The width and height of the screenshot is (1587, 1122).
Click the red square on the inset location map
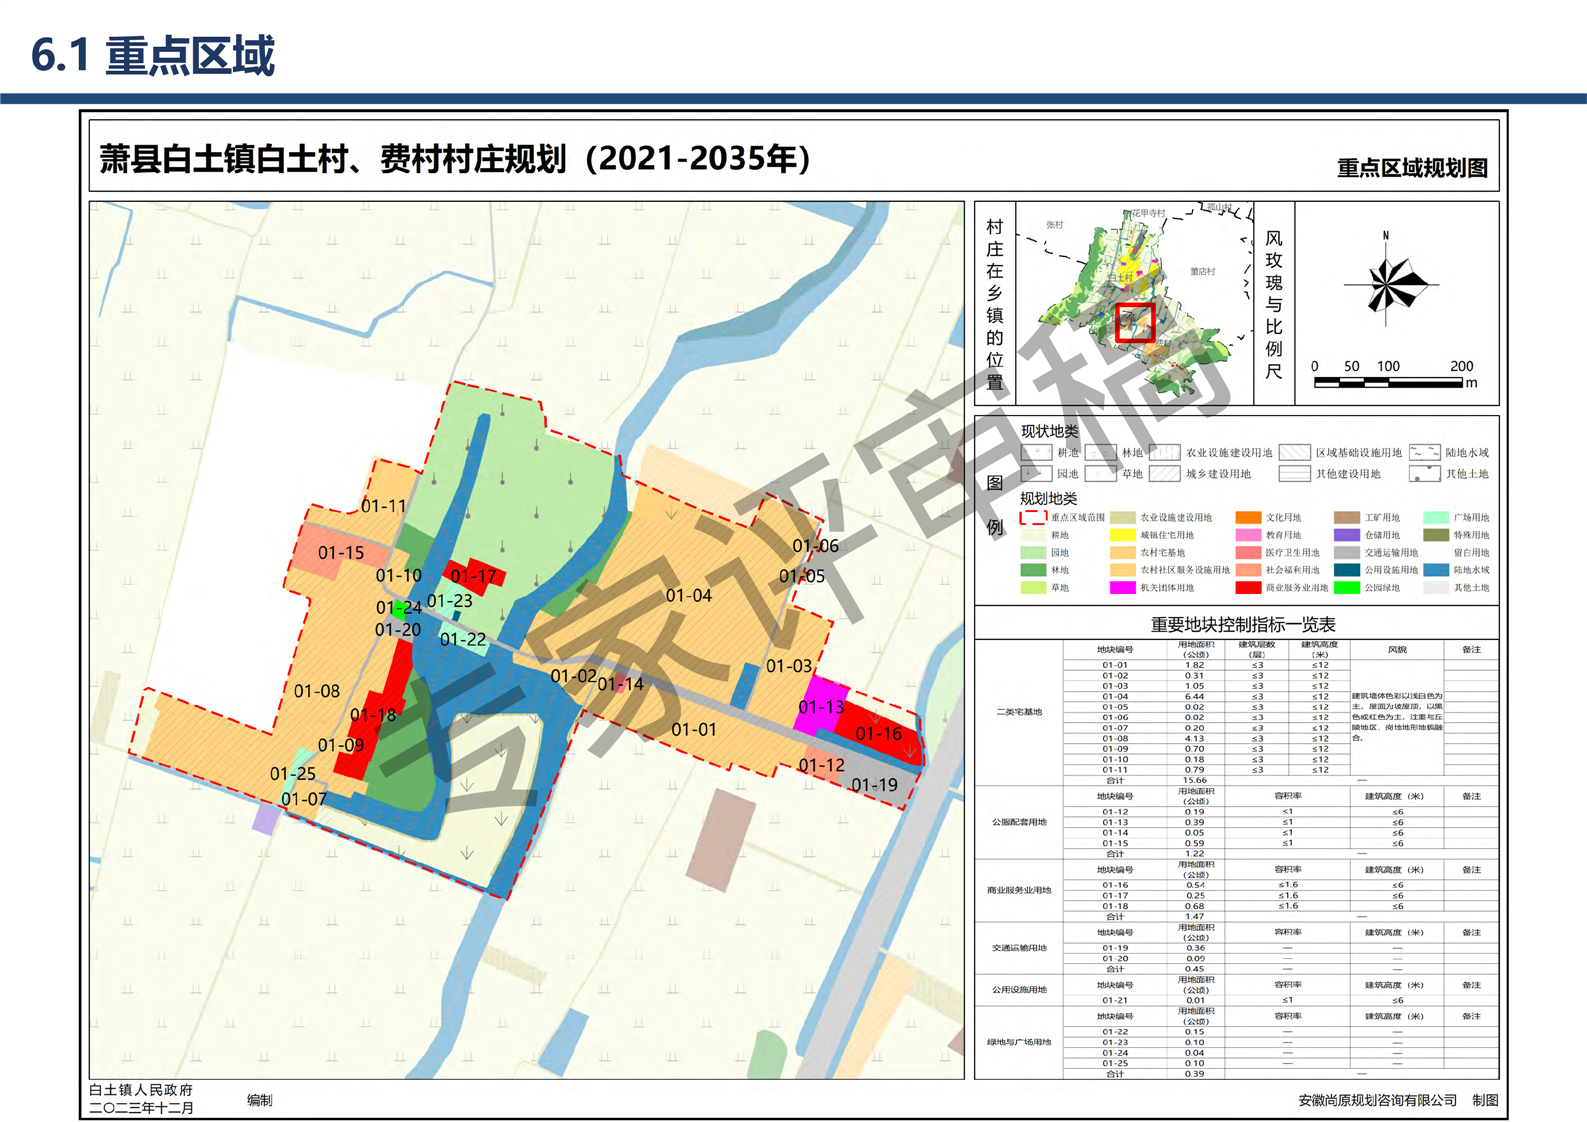point(1135,323)
